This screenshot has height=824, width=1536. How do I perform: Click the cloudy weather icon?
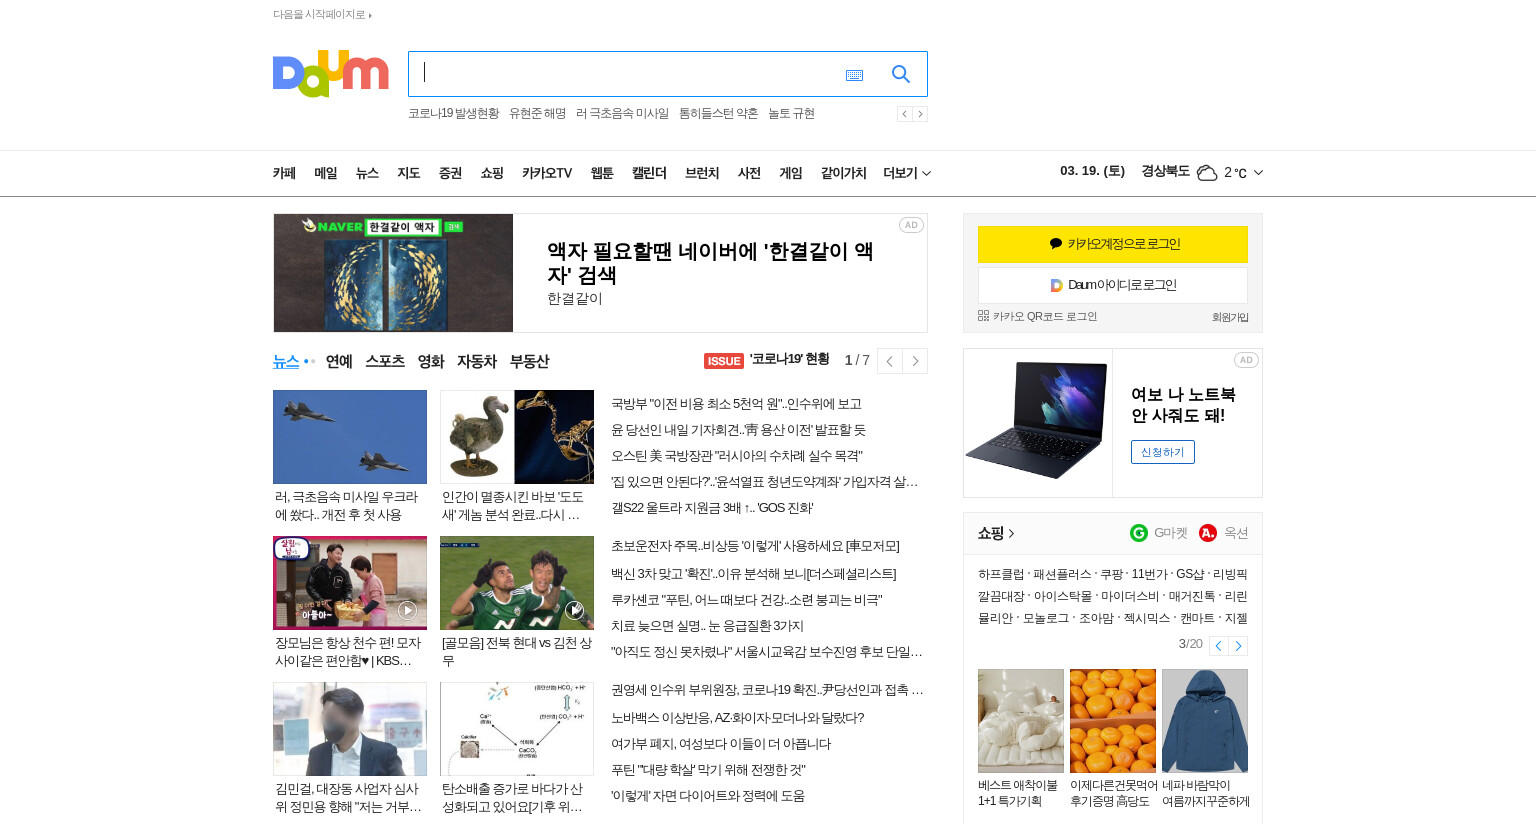1207,172
